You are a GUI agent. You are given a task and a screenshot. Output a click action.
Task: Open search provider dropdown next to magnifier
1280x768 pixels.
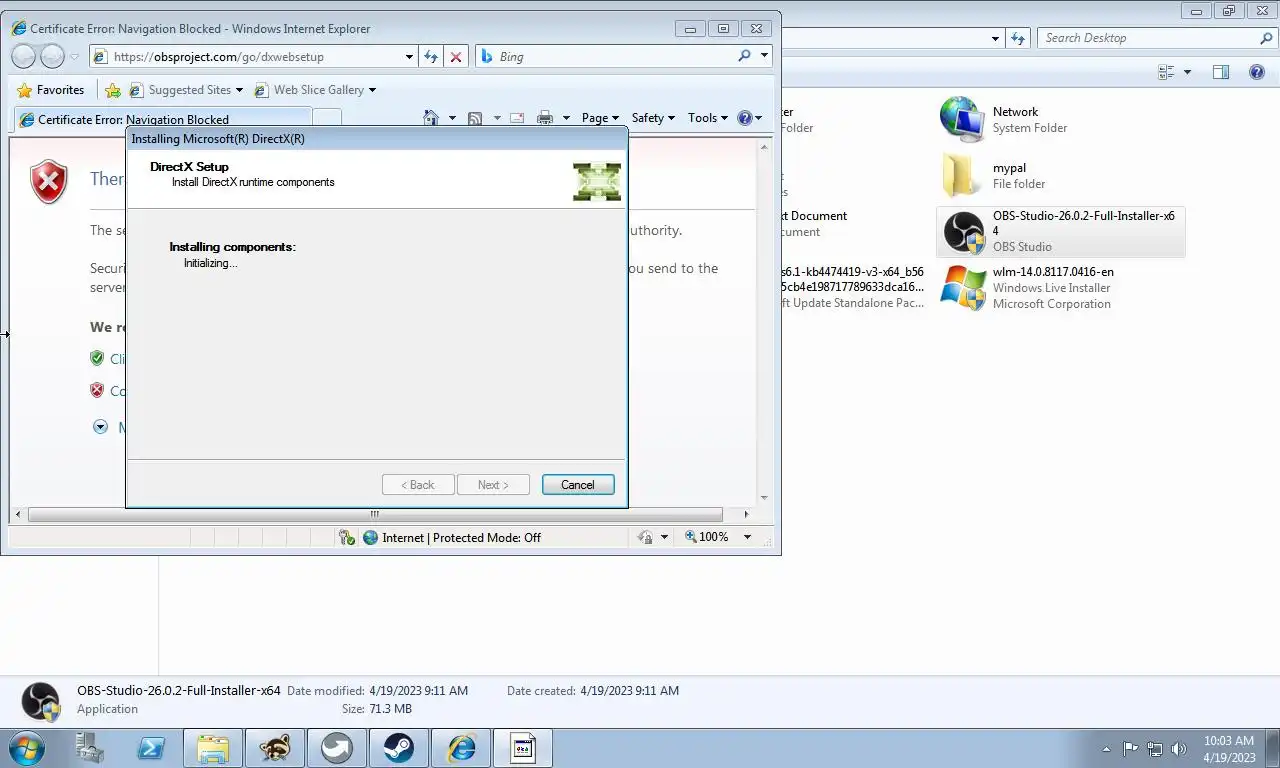[765, 56]
